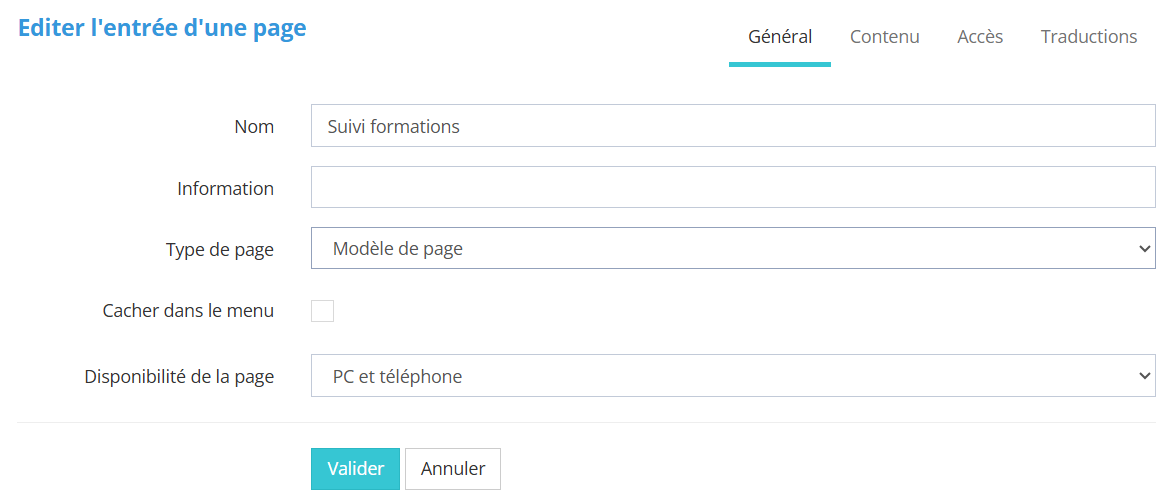Open the Type de page dropdown
The width and height of the screenshot is (1162, 491).
pos(732,248)
